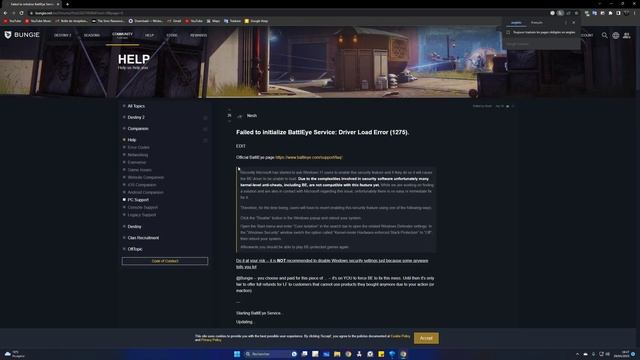Open the side panel icon in Chrome toolbar
Viewport: 640px width, 360px height.
pyautogui.click(x=618, y=13)
